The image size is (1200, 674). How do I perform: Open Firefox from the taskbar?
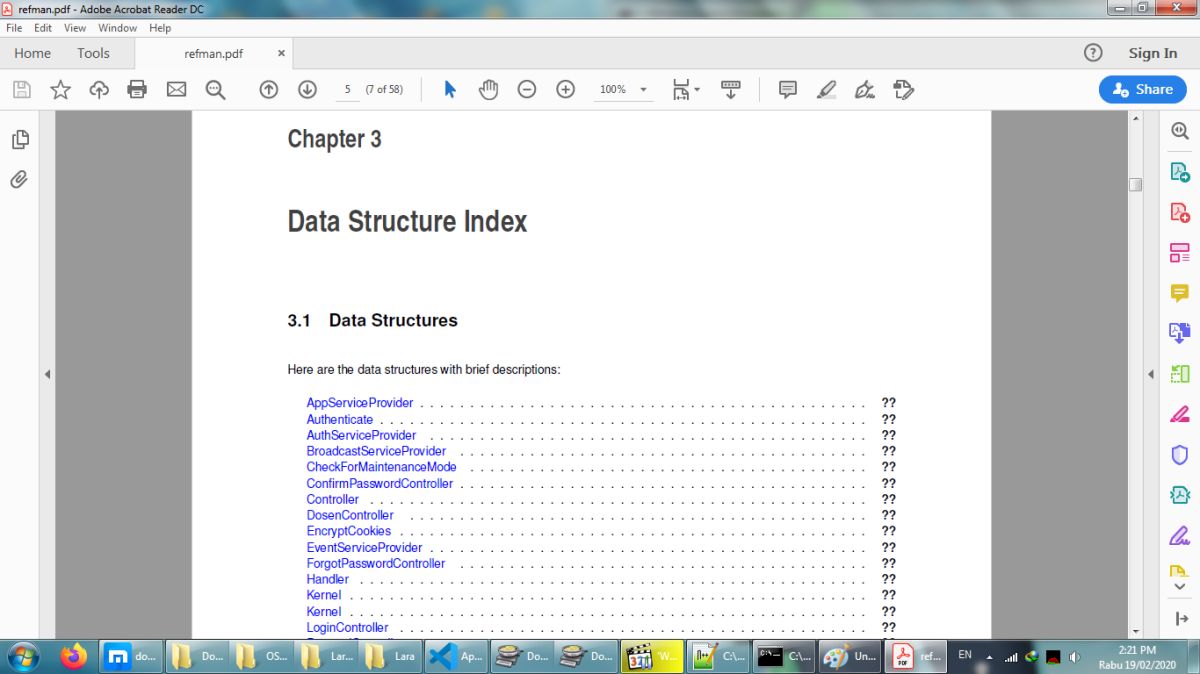[74, 657]
